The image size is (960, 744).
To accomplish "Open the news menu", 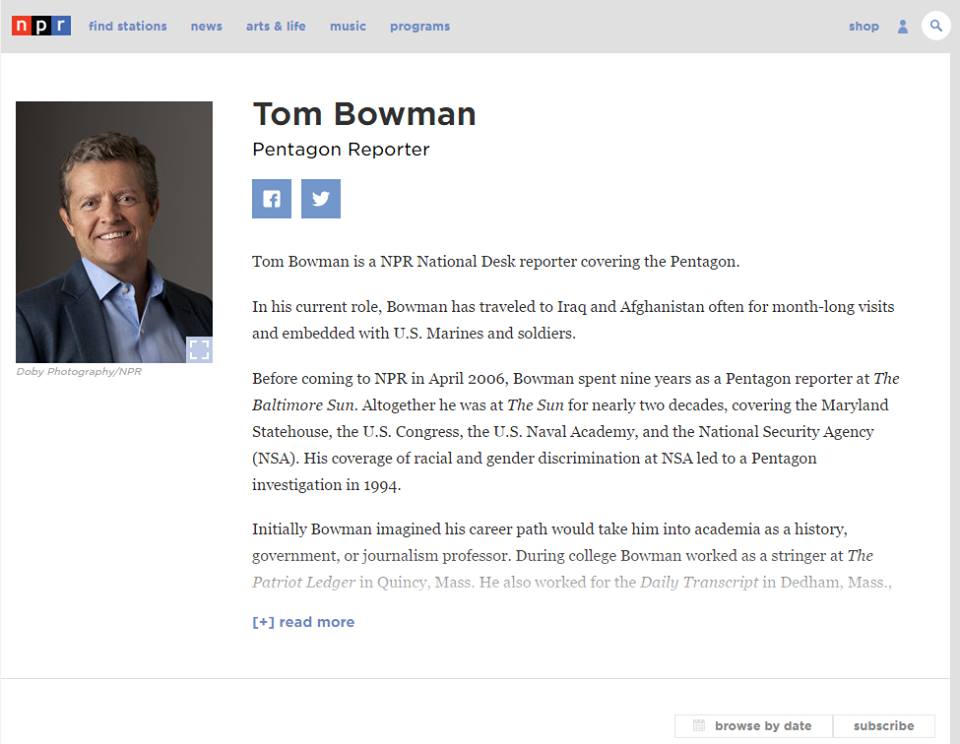I will pos(206,26).
